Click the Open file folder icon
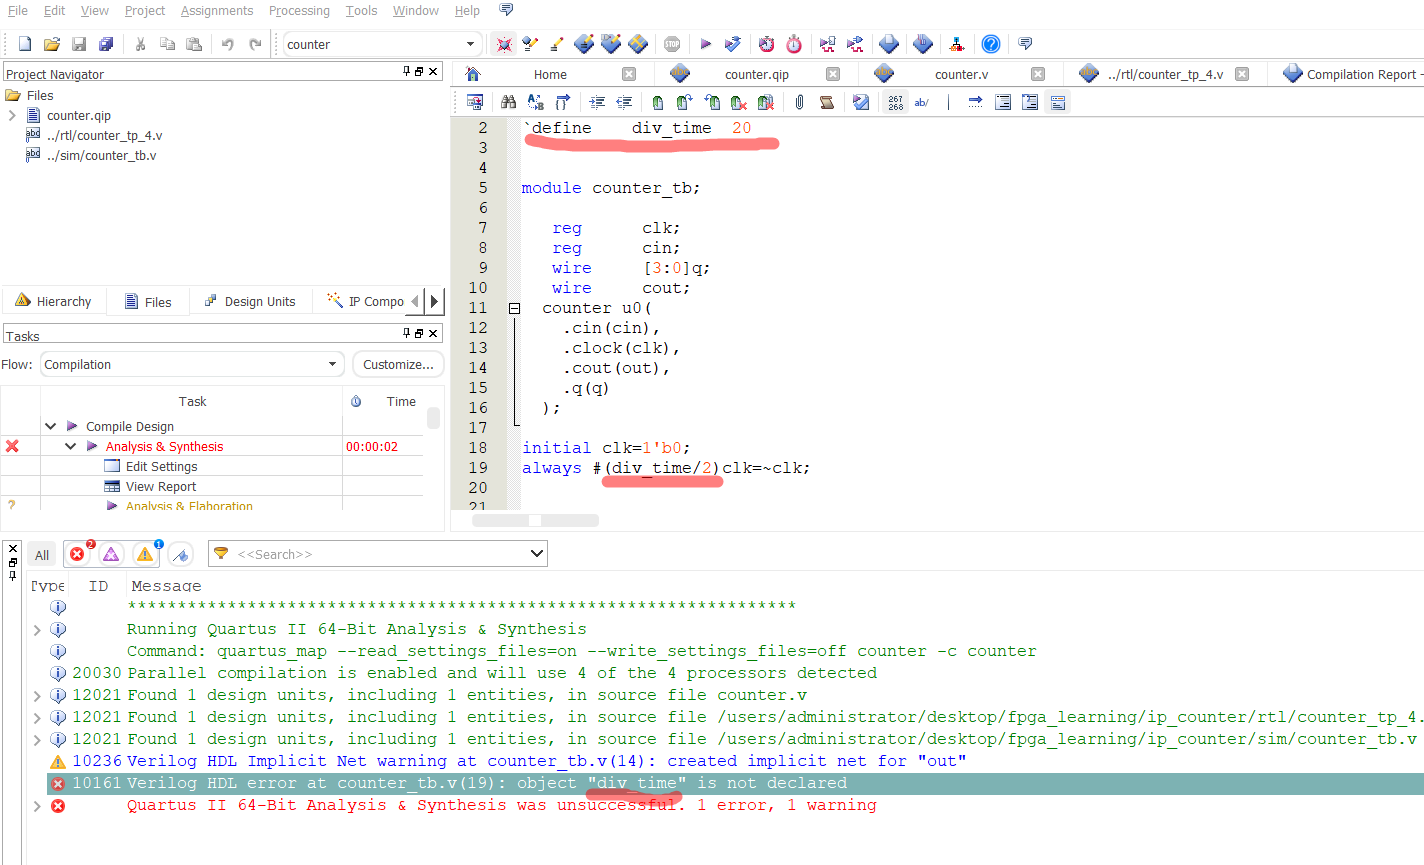Image resolution: width=1424 pixels, height=865 pixels. (52, 44)
